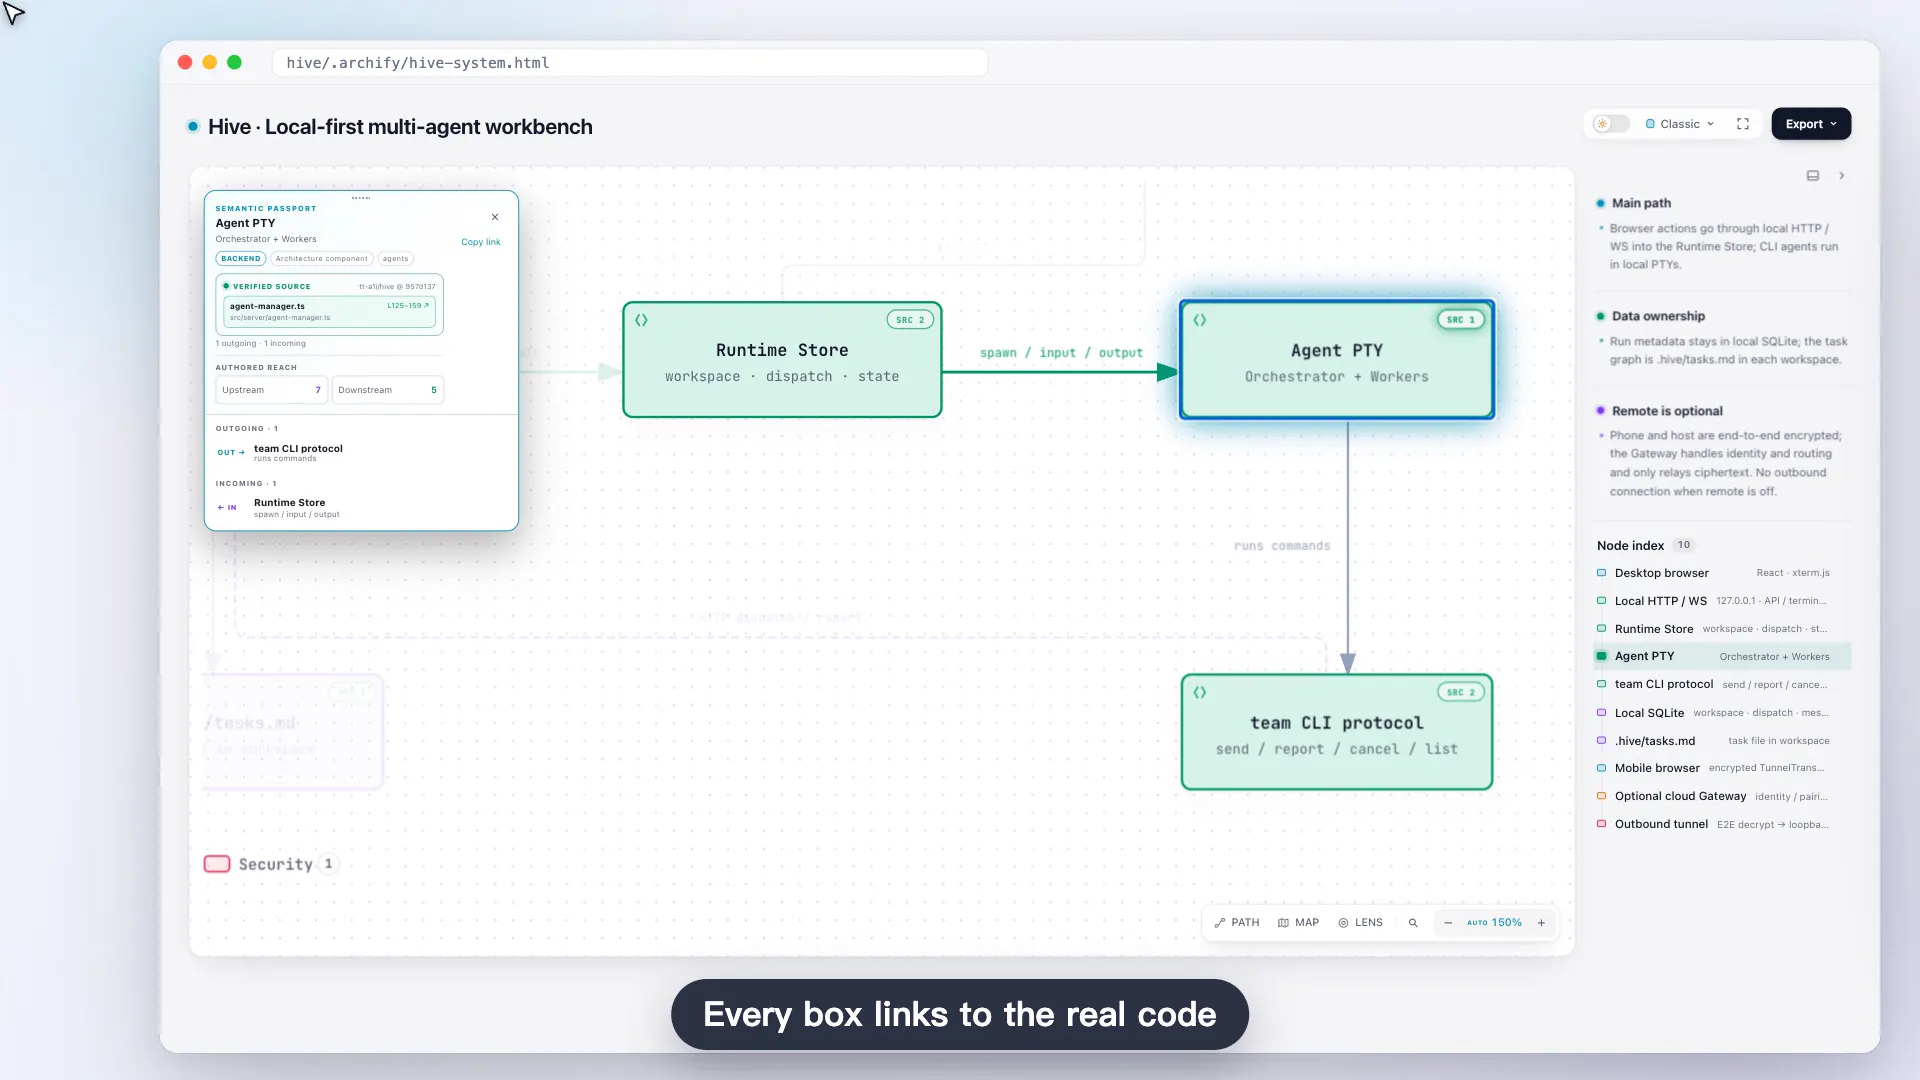
Task: Select Mobile browser in Node index
Action: [1722, 768]
